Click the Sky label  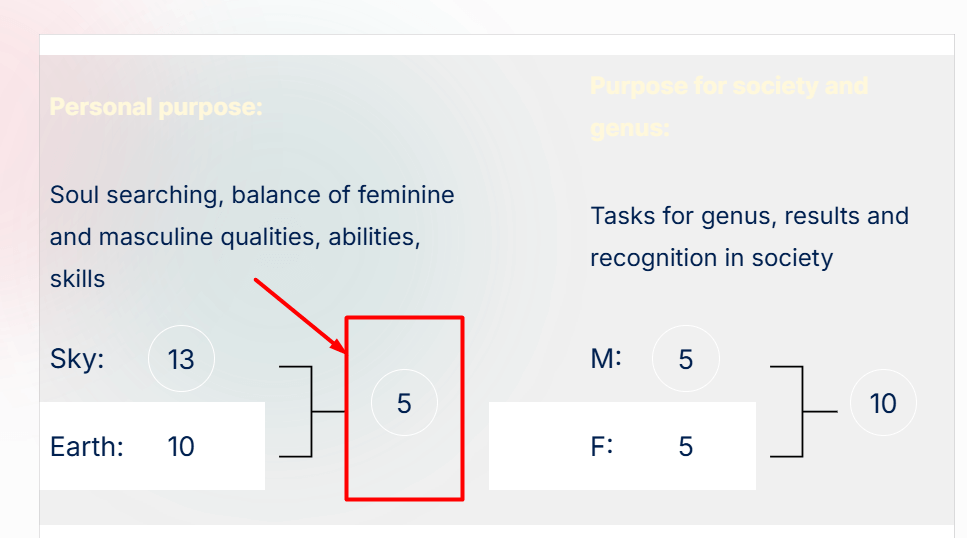[x=77, y=358]
